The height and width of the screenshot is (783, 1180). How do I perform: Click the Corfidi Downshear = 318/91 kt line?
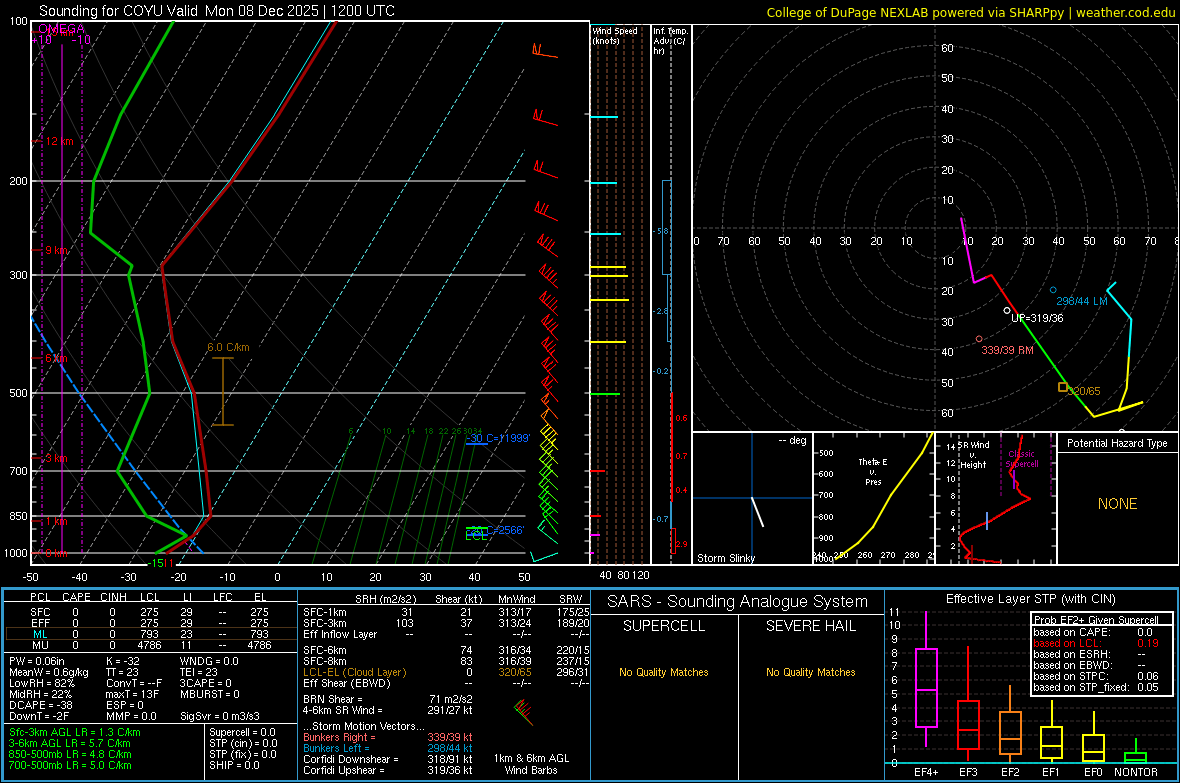[388, 759]
